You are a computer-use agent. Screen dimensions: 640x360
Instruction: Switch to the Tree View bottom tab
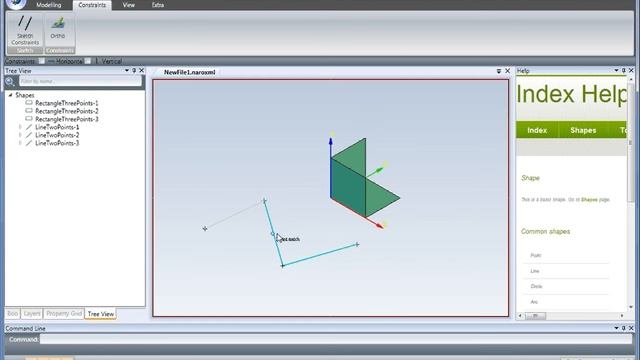[101, 314]
